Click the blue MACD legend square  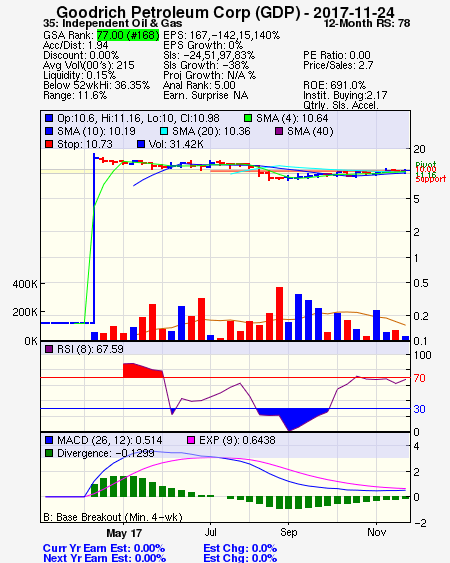point(49,440)
